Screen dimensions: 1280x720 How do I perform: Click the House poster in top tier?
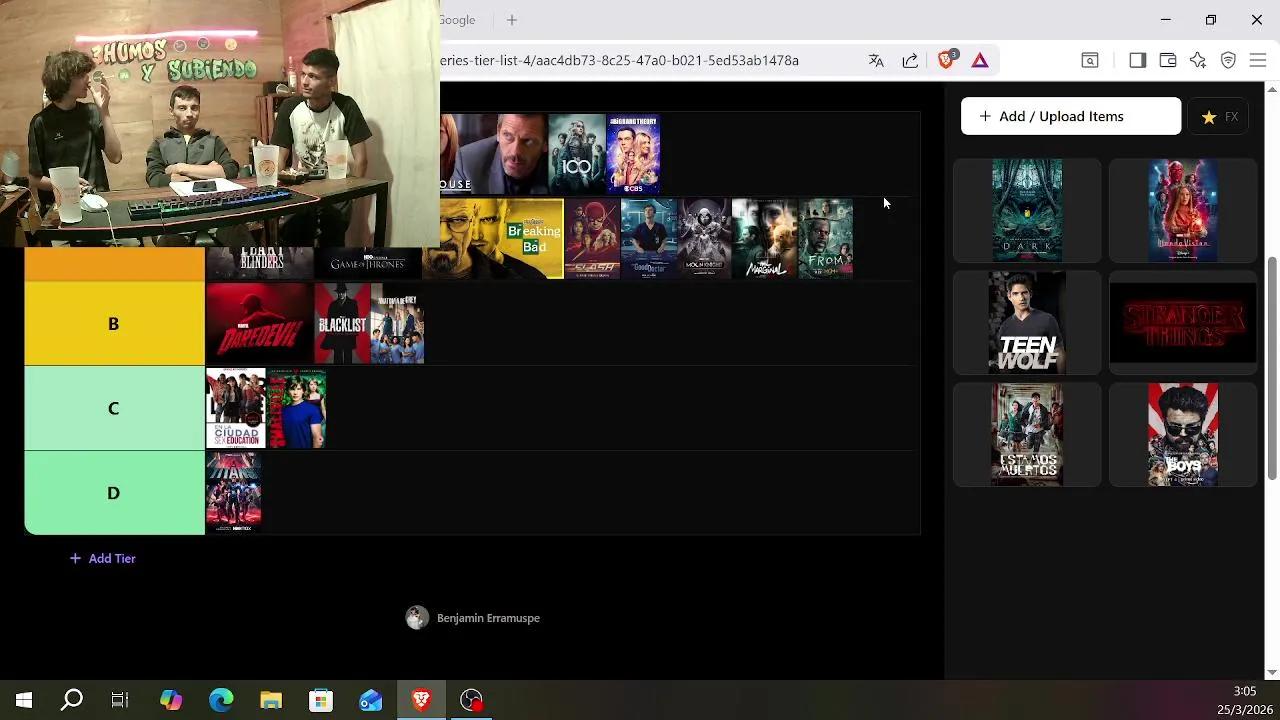(x=493, y=154)
